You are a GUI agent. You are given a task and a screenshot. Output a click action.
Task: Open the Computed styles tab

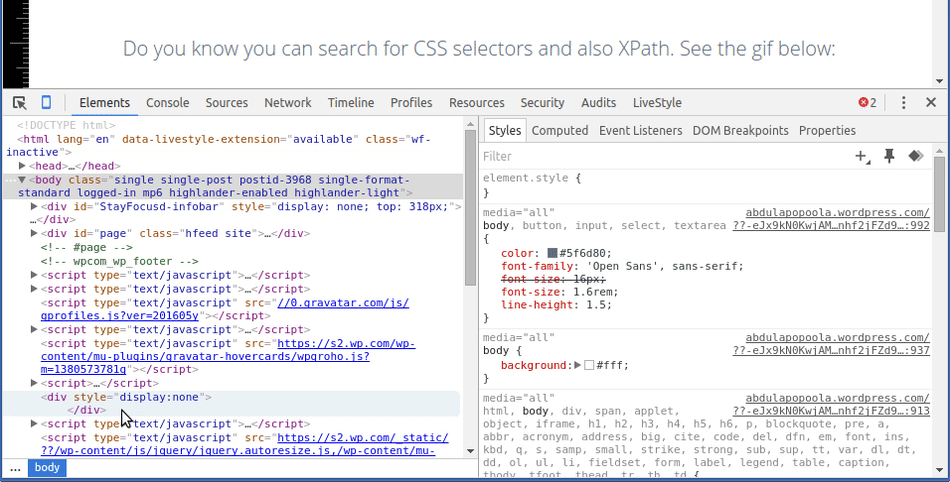click(x=559, y=131)
